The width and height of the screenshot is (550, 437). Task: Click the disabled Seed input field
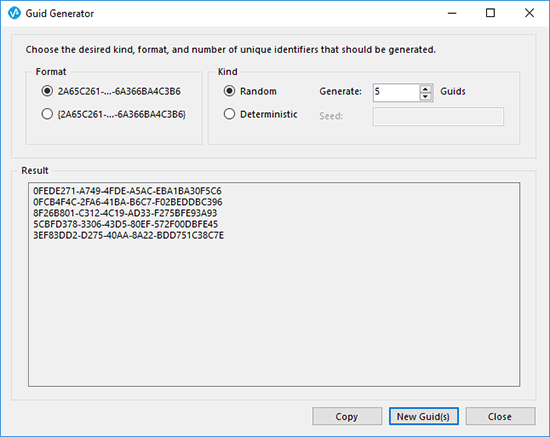(438, 116)
